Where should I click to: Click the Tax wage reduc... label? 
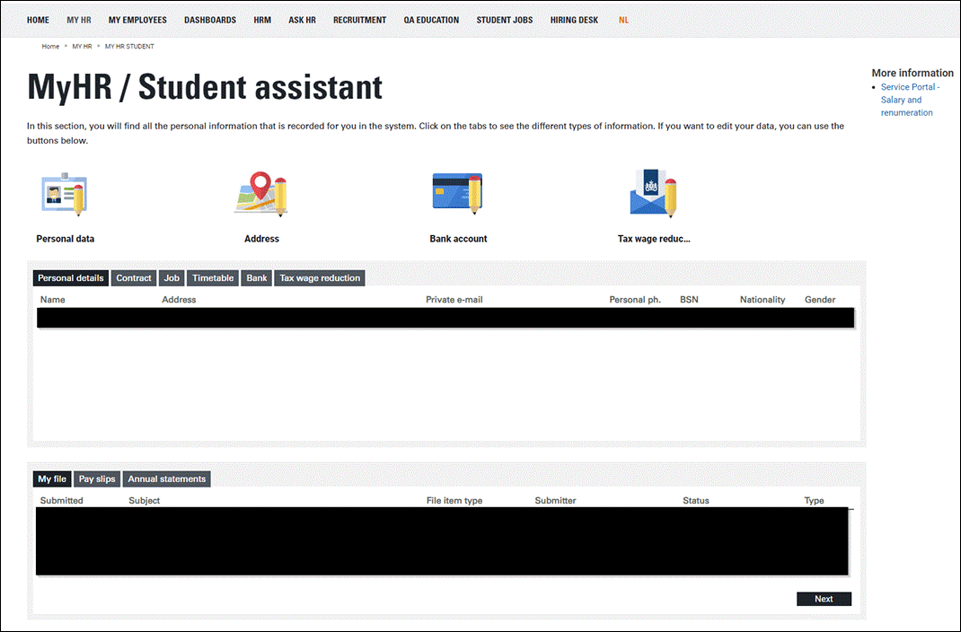click(654, 239)
